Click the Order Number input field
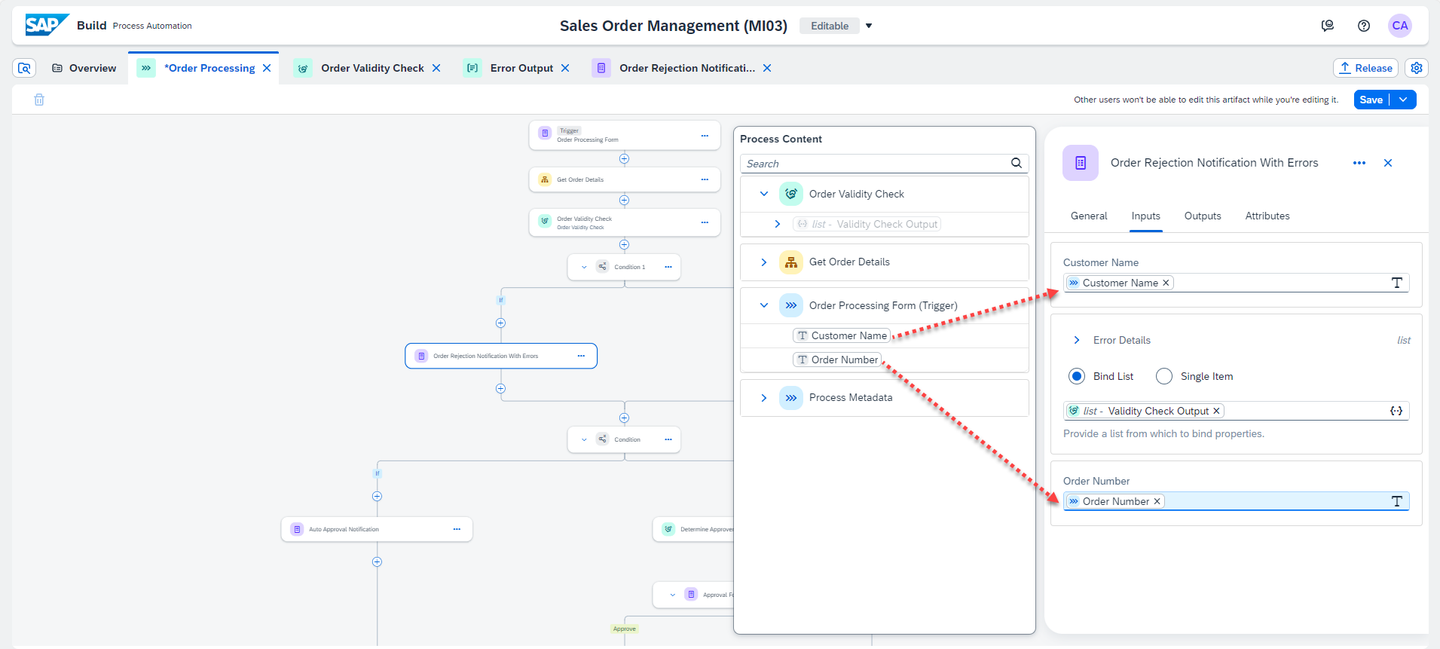Image resolution: width=1440 pixels, height=649 pixels. 1236,501
